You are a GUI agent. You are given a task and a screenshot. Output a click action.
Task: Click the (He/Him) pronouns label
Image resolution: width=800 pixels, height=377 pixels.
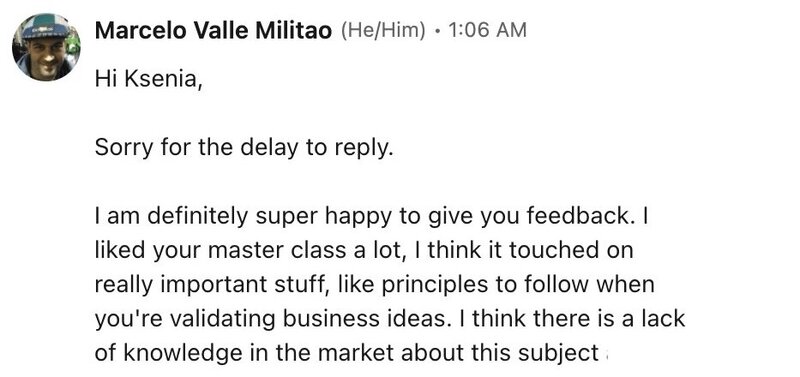pyautogui.click(x=383, y=31)
